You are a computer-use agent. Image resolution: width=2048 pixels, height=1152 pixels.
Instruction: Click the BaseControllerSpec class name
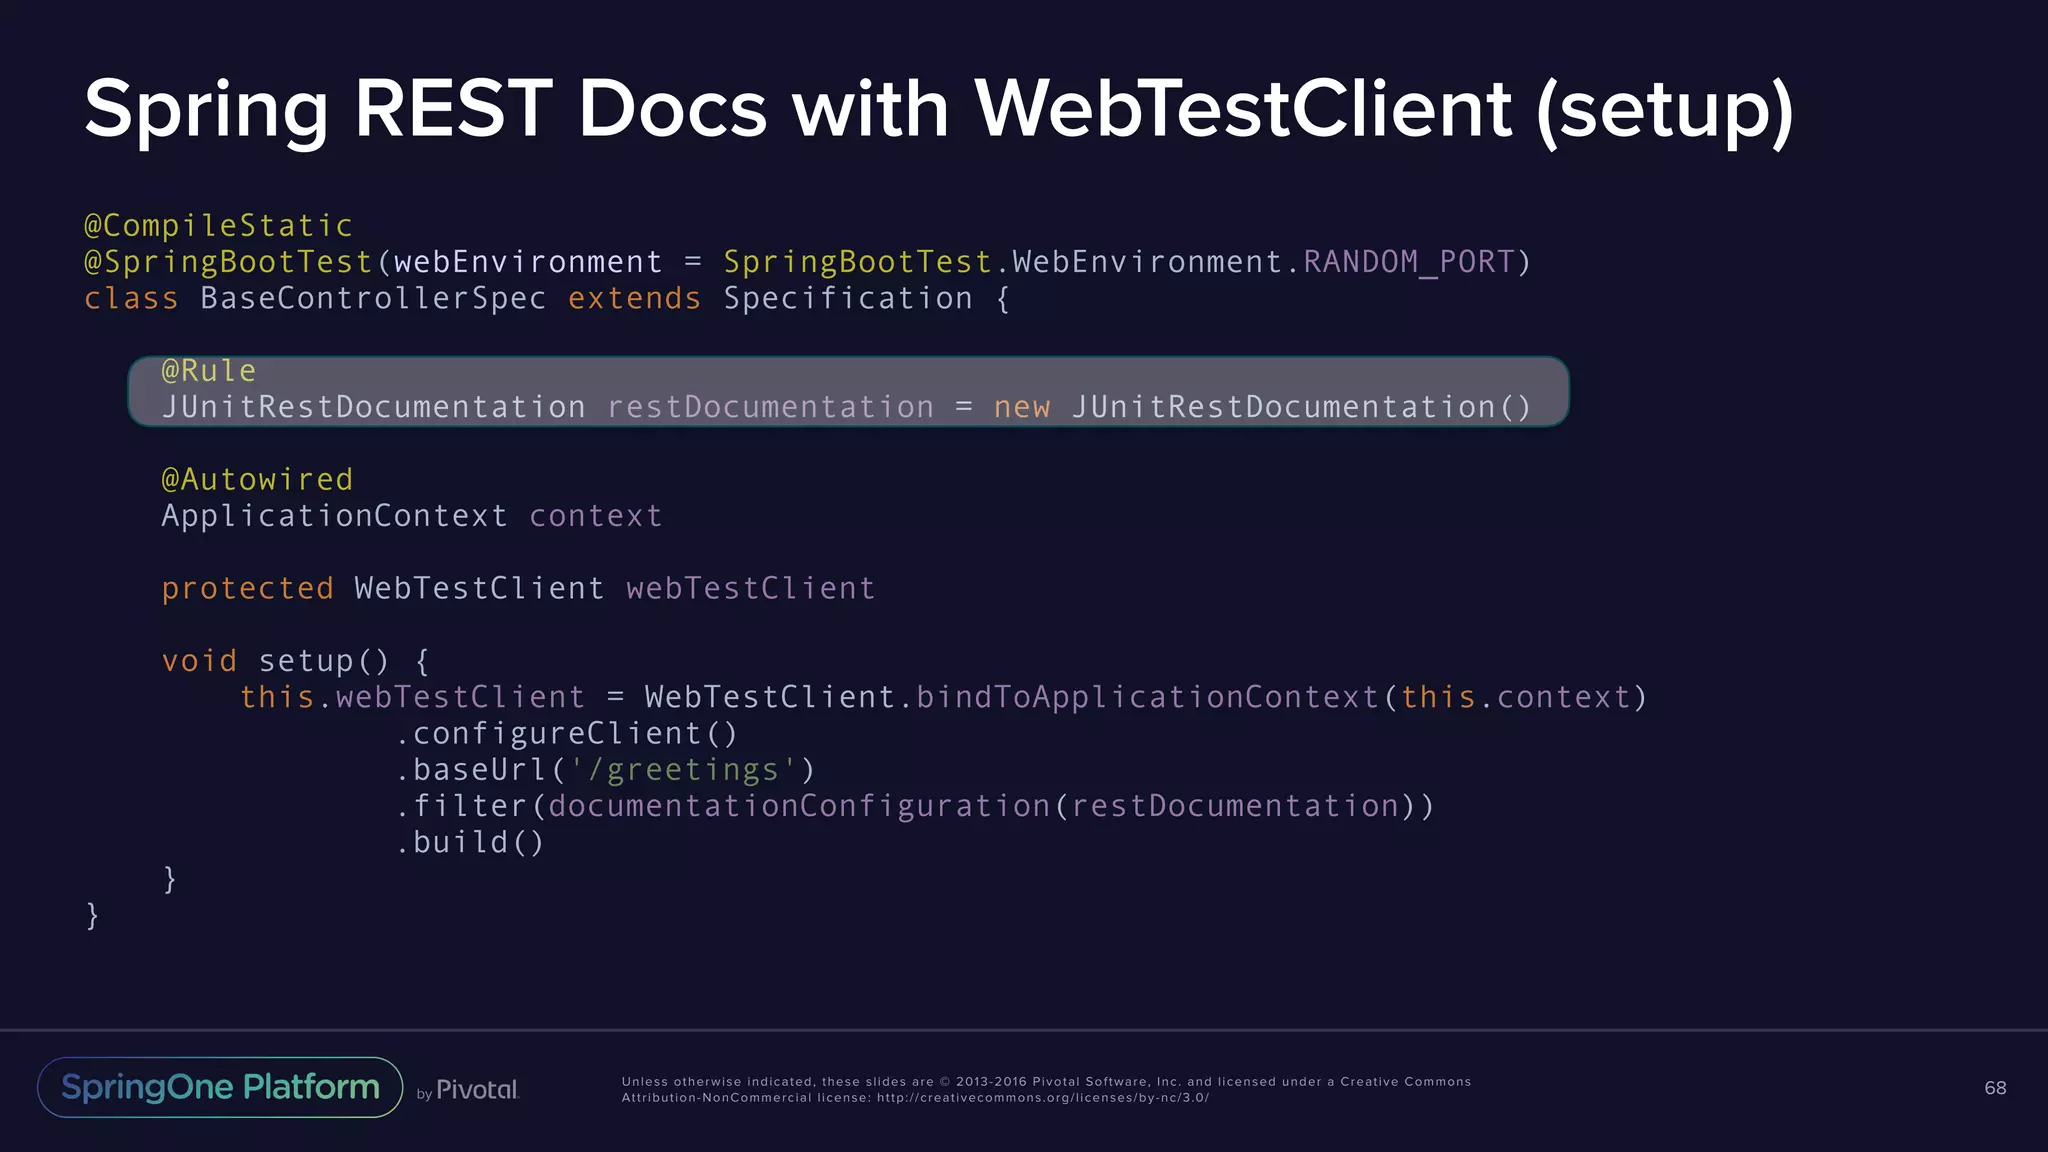pyautogui.click(x=373, y=299)
